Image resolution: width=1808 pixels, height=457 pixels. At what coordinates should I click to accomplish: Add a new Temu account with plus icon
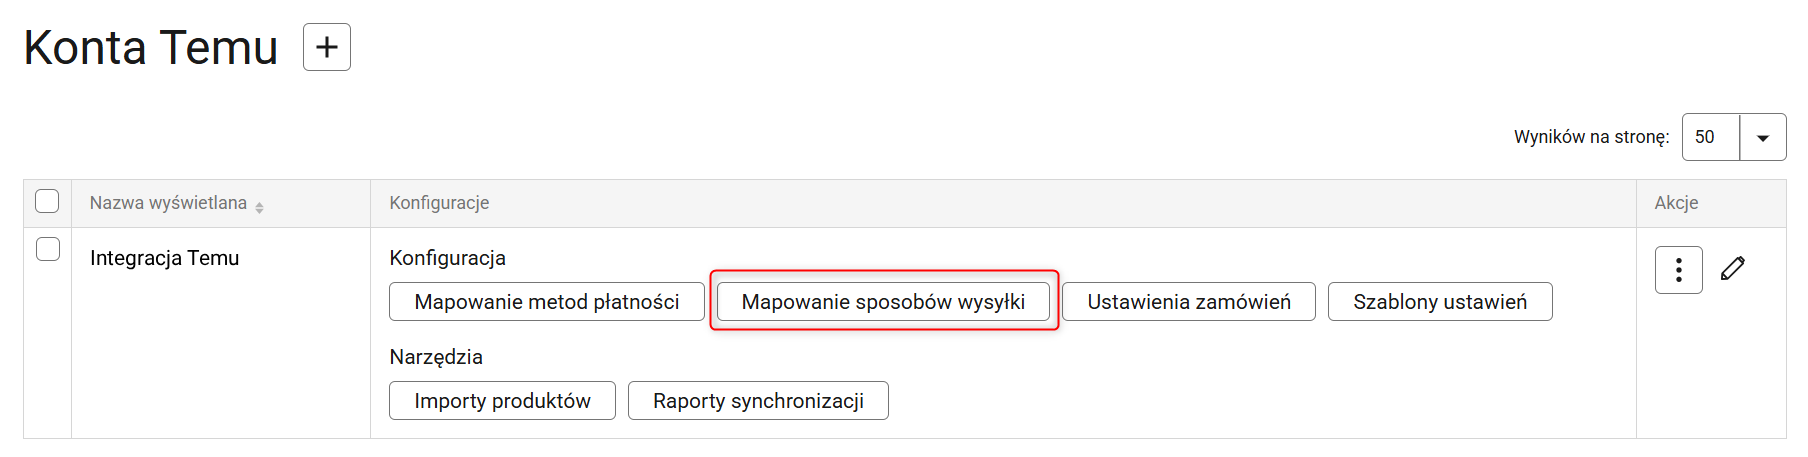(x=327, y=47)
